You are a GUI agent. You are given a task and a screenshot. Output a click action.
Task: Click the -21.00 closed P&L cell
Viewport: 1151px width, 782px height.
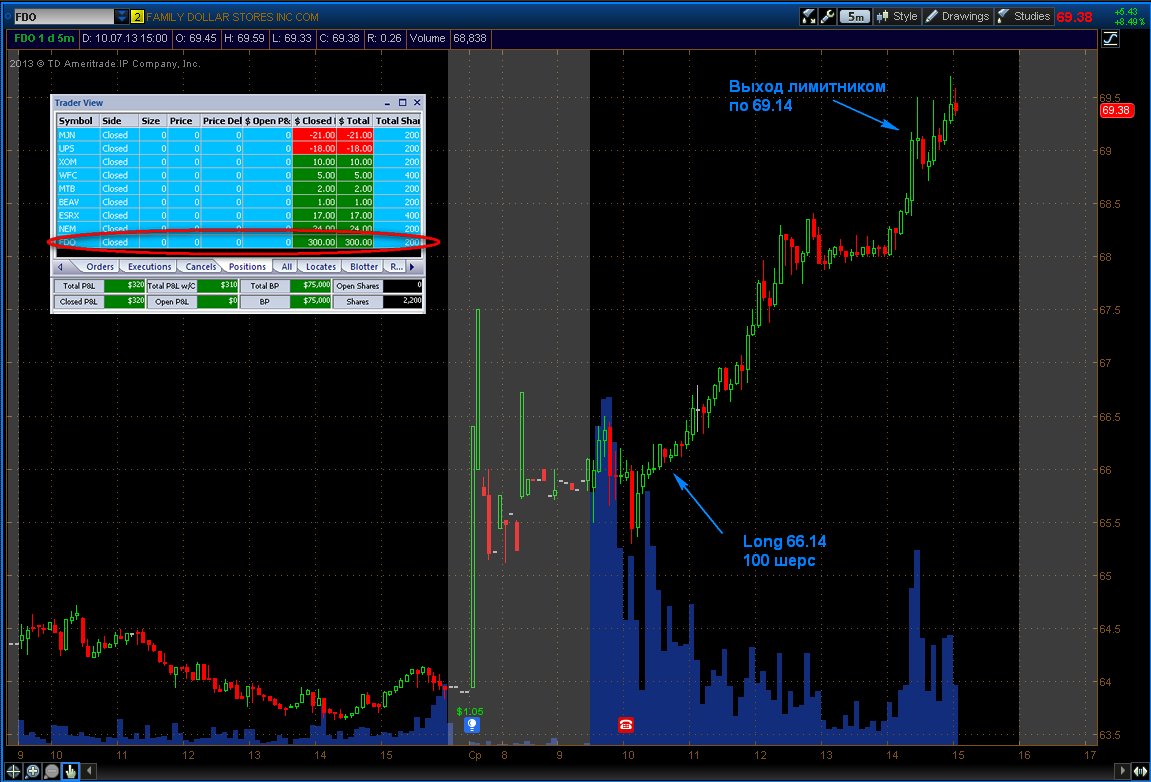(x=315, y=135)
